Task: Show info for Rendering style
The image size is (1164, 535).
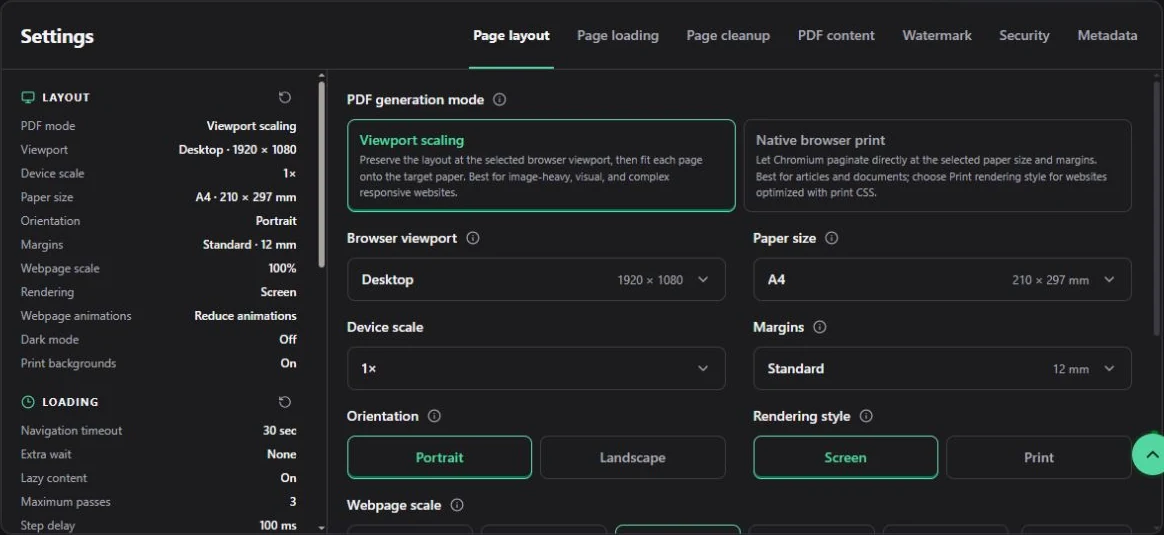Action: [x=866, y=416]
